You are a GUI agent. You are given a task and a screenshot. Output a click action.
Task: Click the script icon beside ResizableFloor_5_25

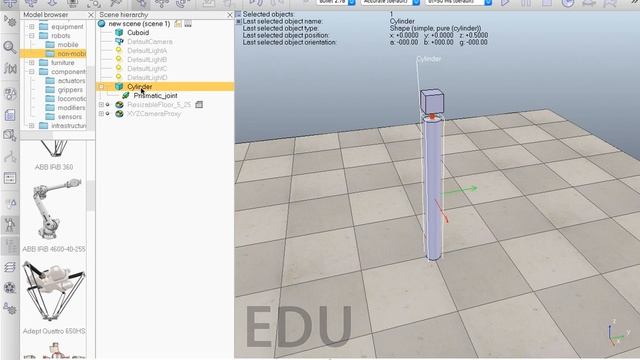(199, 104)
